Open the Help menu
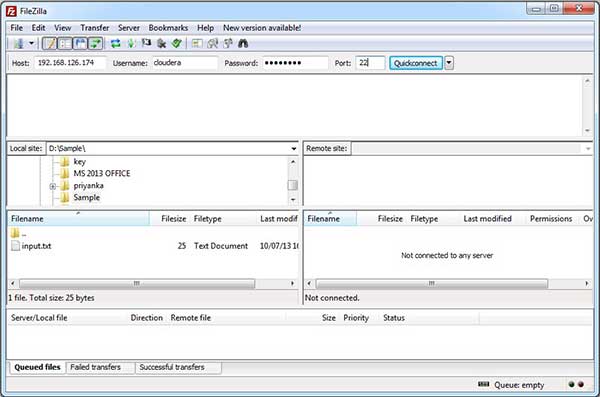600x397 pixels. point(205,28)
